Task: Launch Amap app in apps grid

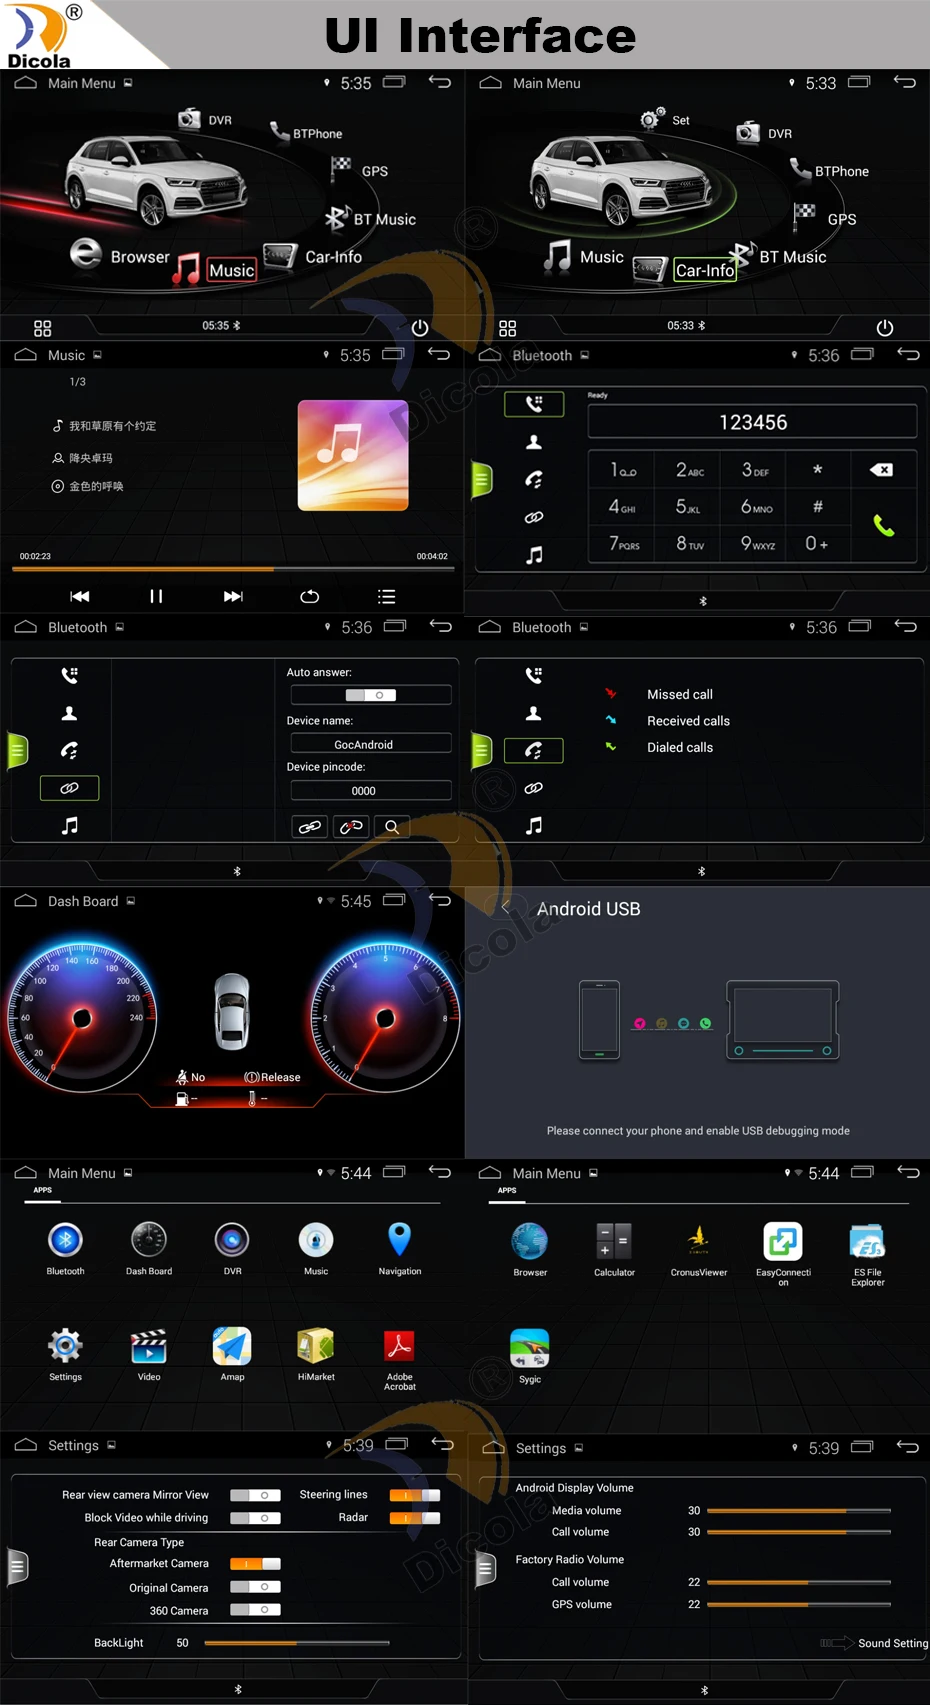Action: coord(232,1354)
